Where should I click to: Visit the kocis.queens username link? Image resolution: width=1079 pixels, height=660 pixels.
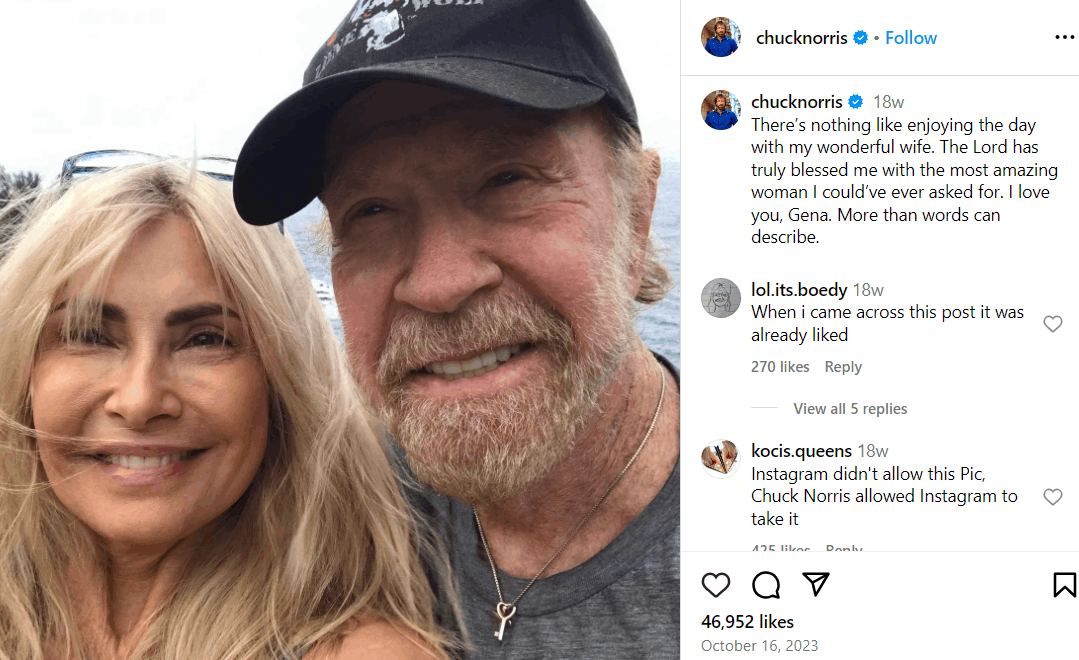[x=801, y=451]
